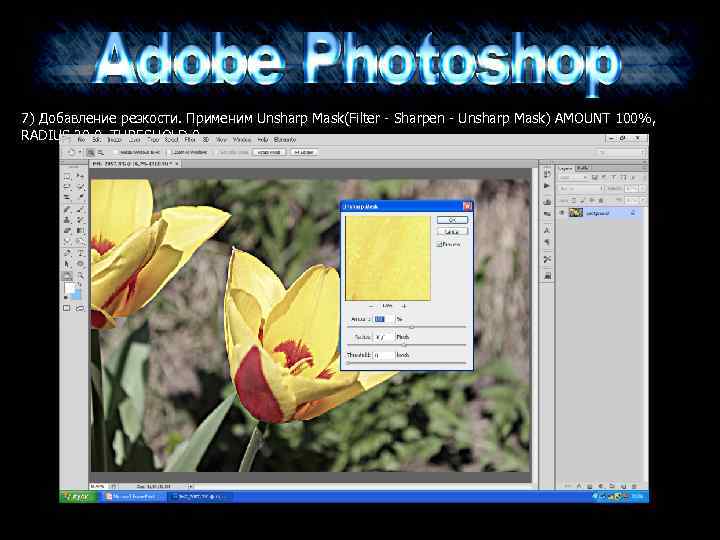This screenshot has width=720, height=540.
Task: Click the foreground color swatch
Action: point(69,289)
